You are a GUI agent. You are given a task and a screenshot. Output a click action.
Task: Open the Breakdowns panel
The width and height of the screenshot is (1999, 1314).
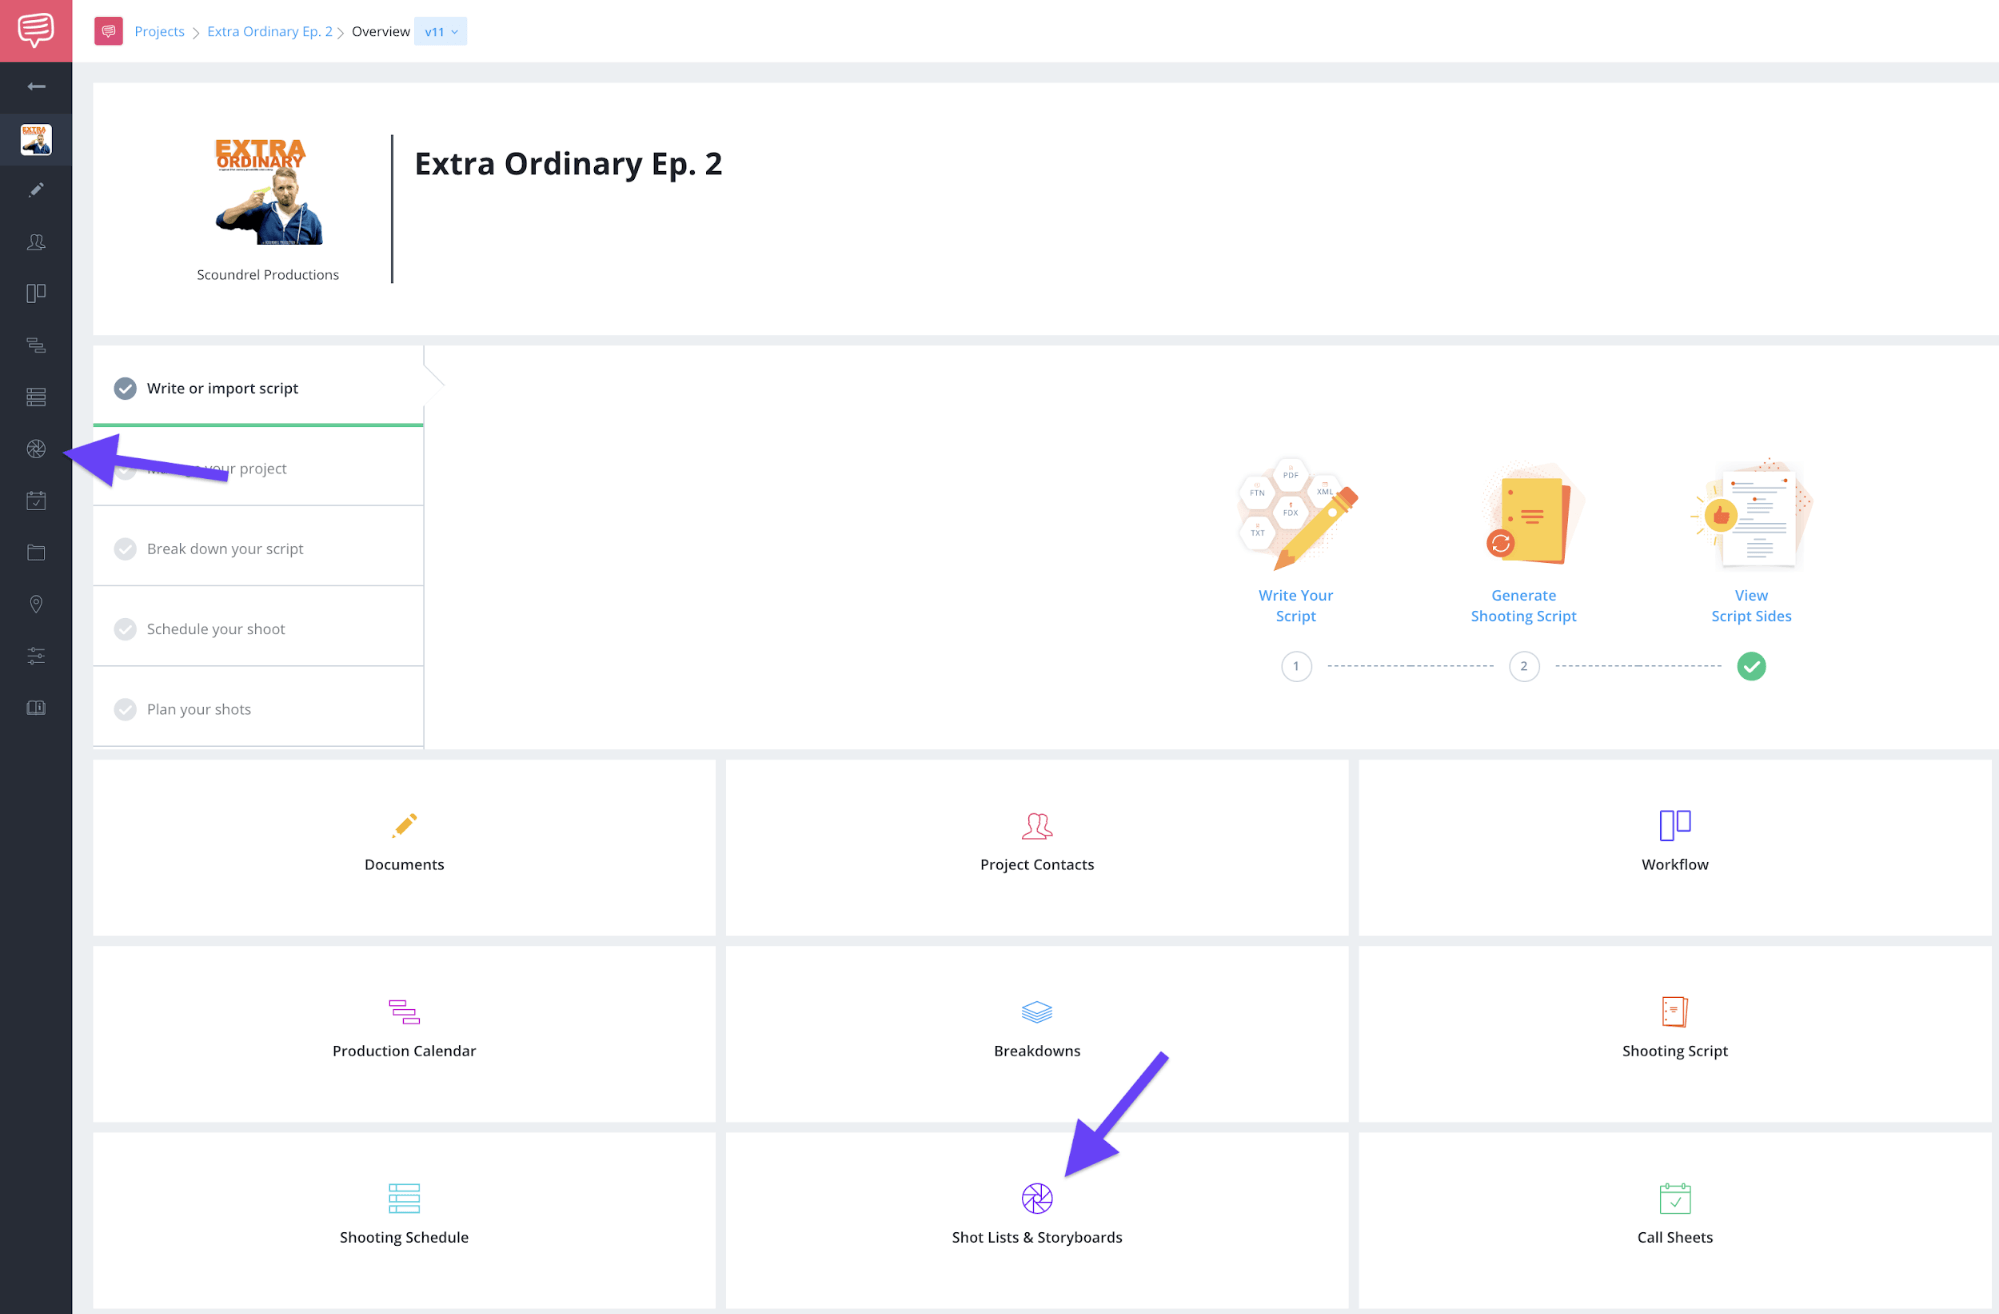click(x=1037, y=1027)
